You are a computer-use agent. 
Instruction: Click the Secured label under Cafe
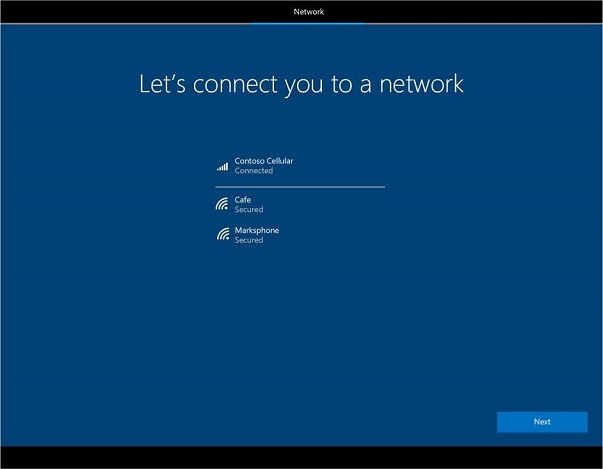249,210
